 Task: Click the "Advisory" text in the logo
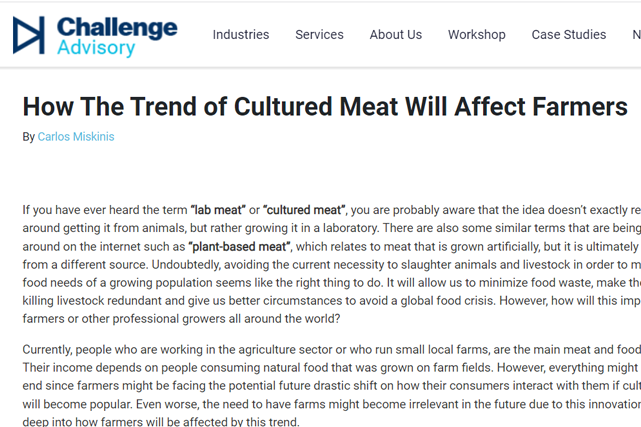96,47
